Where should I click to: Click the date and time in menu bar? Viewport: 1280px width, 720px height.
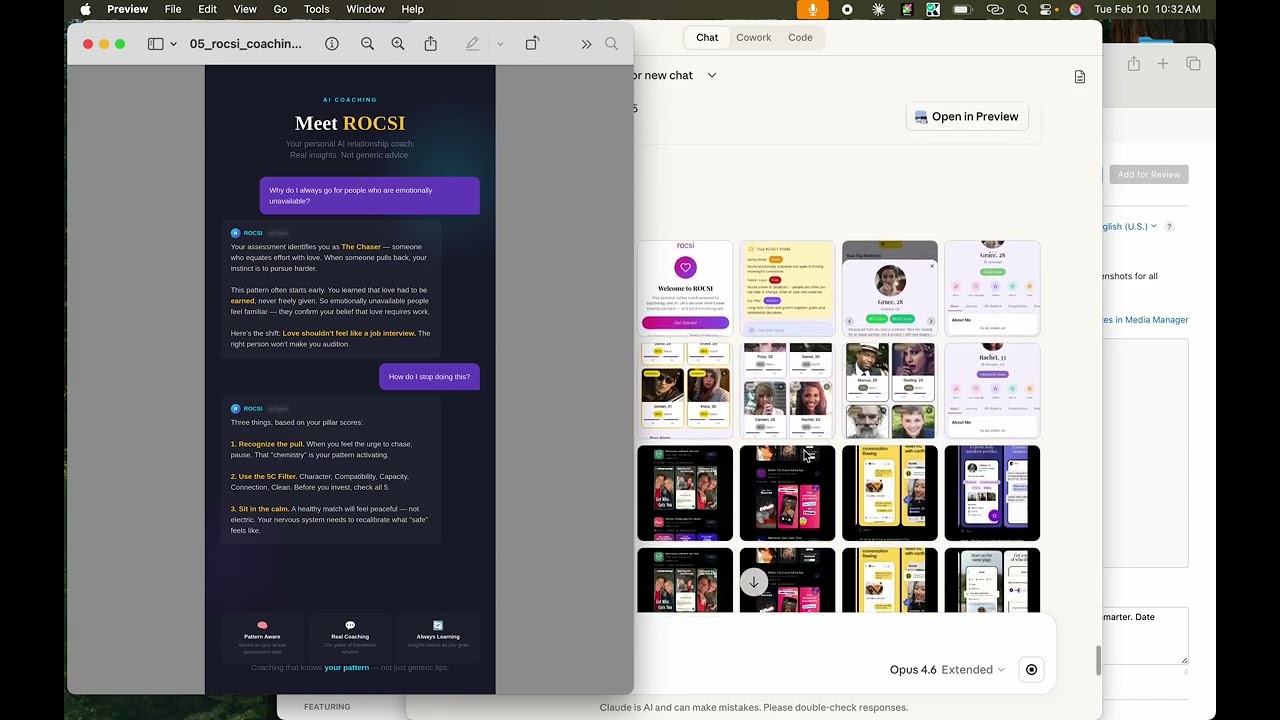[1147, 9]
